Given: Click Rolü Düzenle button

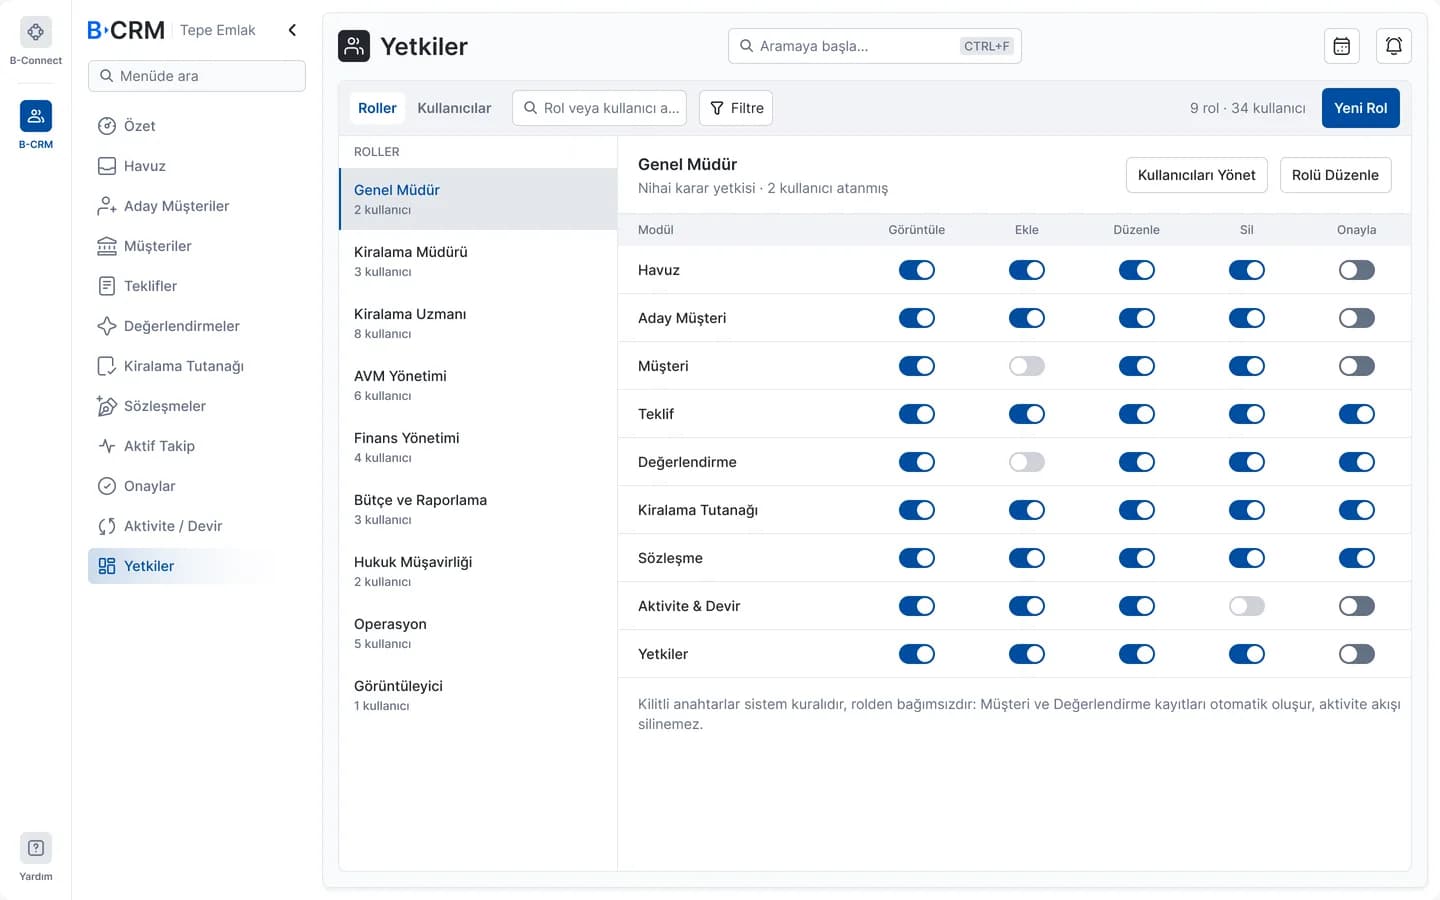Looking at the screenshot, I should click(1335, 175).
